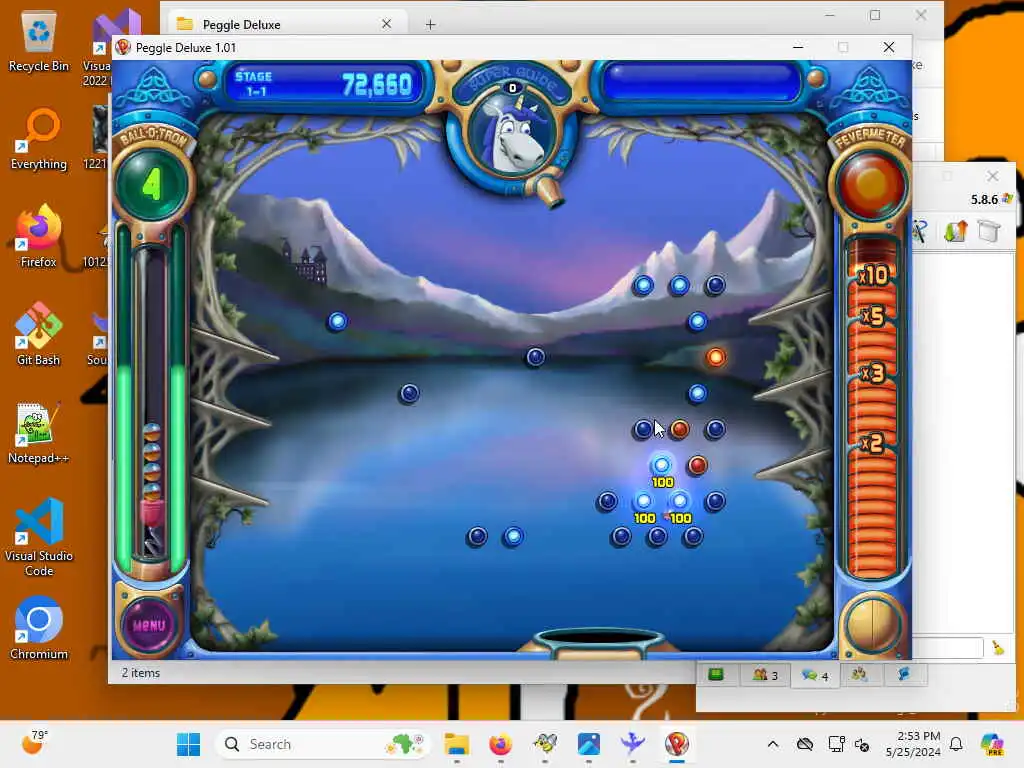
Task: Click the leftmost lit blue peg
Action: pos(338,321)
